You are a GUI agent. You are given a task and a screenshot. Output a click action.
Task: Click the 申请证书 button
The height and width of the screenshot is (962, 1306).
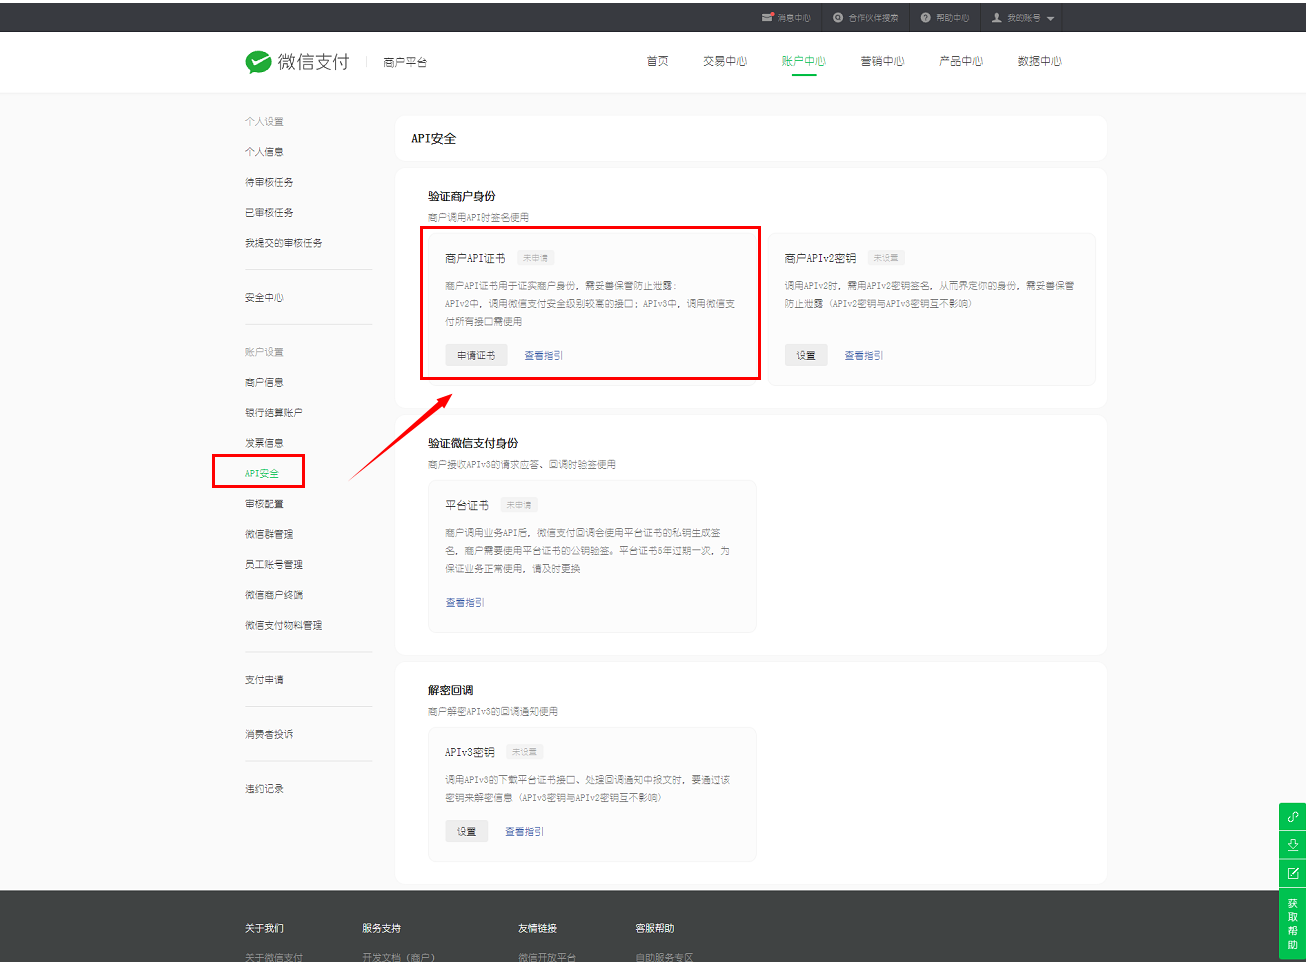coord(476,355)
